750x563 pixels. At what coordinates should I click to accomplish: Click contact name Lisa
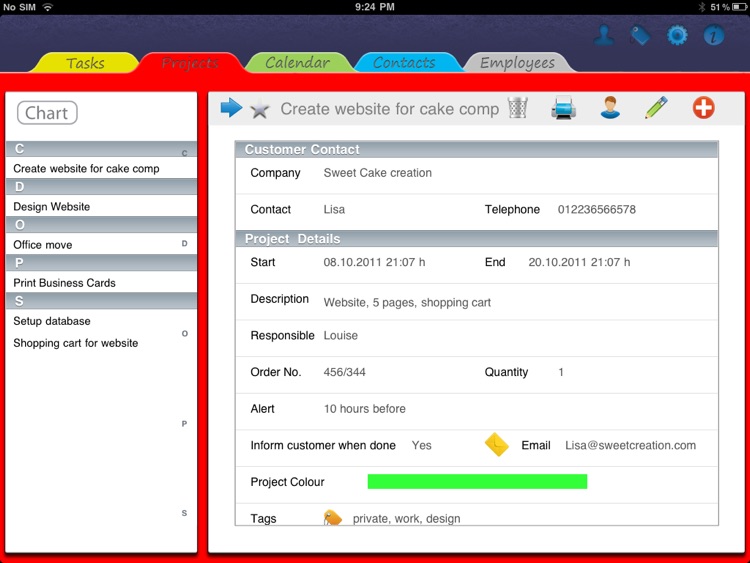pos(334,210)
